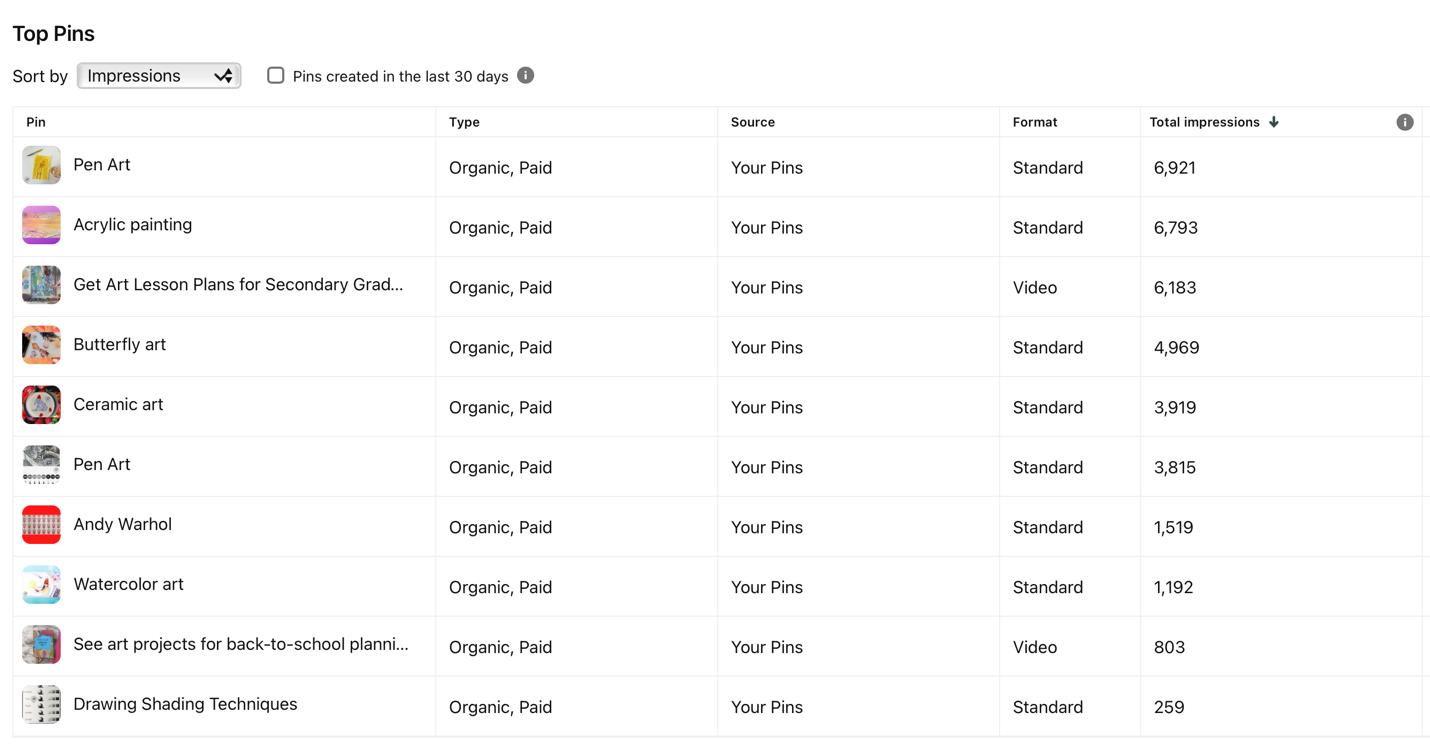Enable Pins created in last 30 days
Viewport: 1430px width, 755px height.
(x=276, y=75)
